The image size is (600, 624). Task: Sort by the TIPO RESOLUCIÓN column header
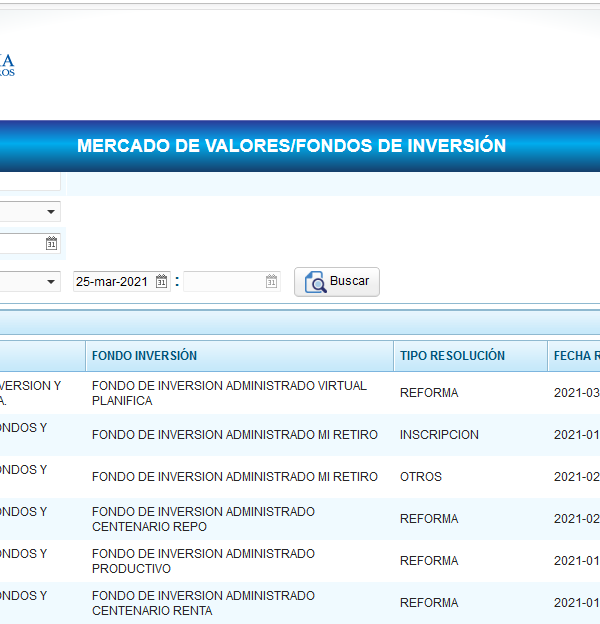(452, 356)
